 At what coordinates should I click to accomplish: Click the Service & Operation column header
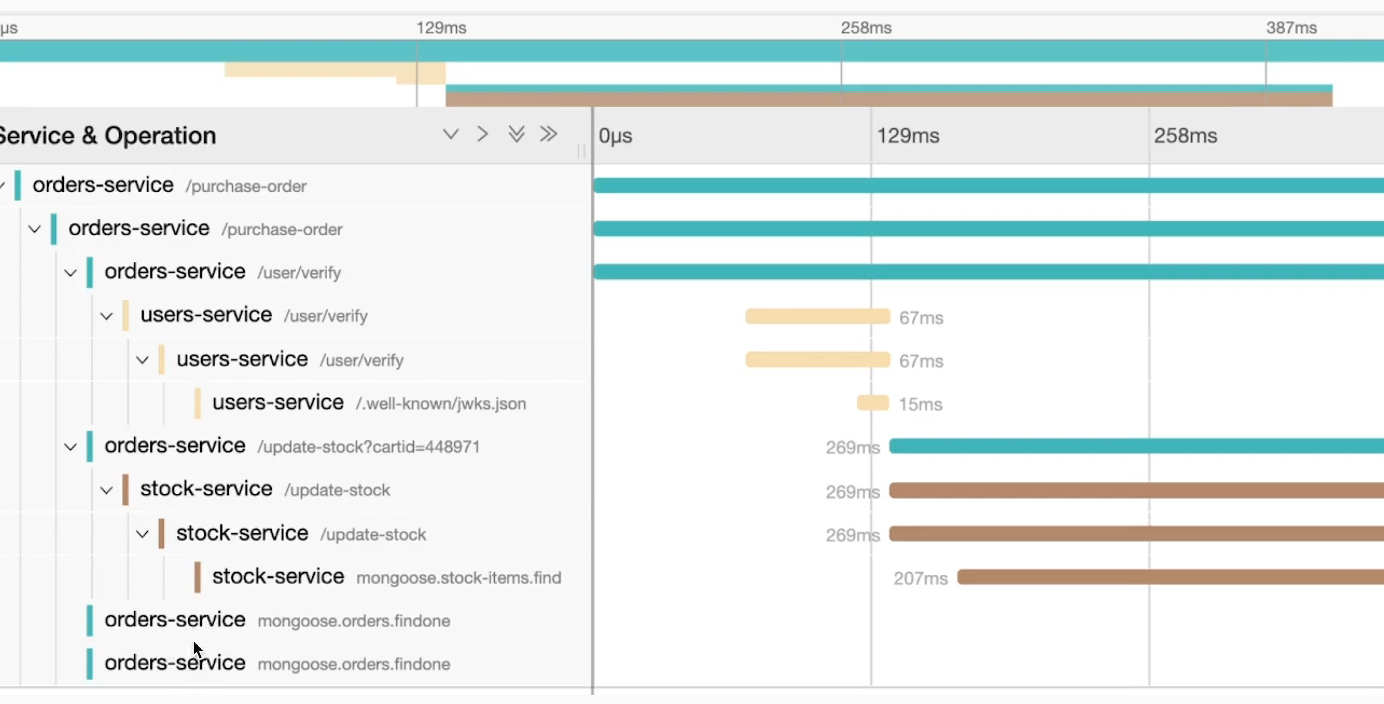coord(108,136)
